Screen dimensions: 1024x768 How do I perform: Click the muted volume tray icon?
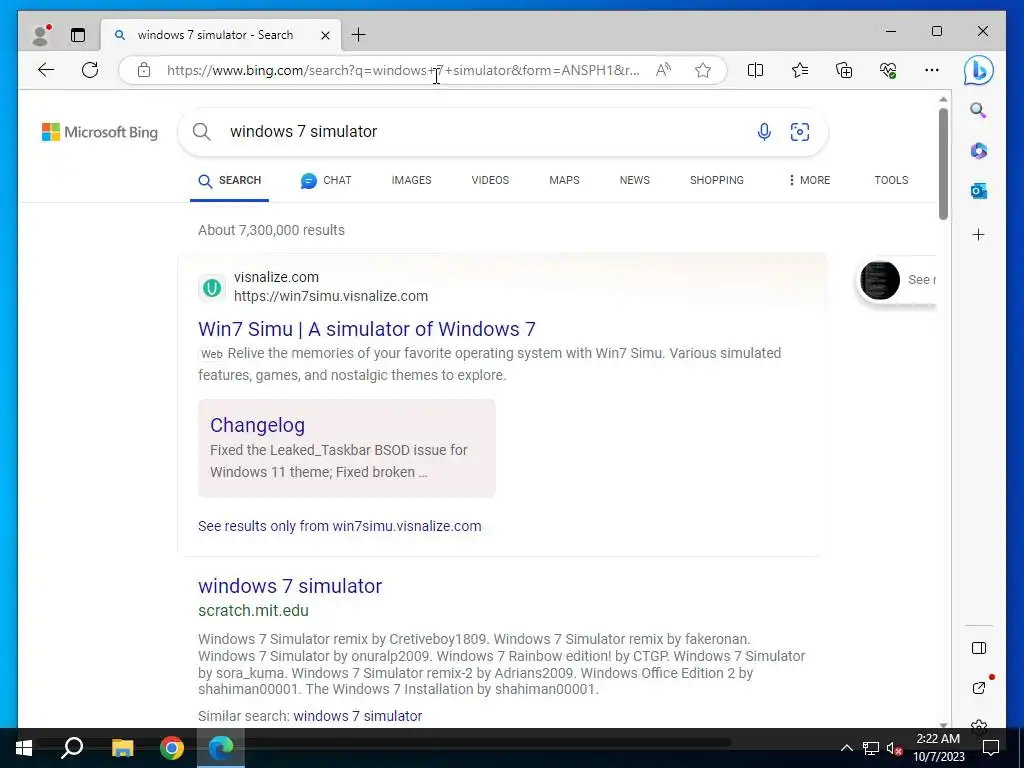[x=894, y=748]
